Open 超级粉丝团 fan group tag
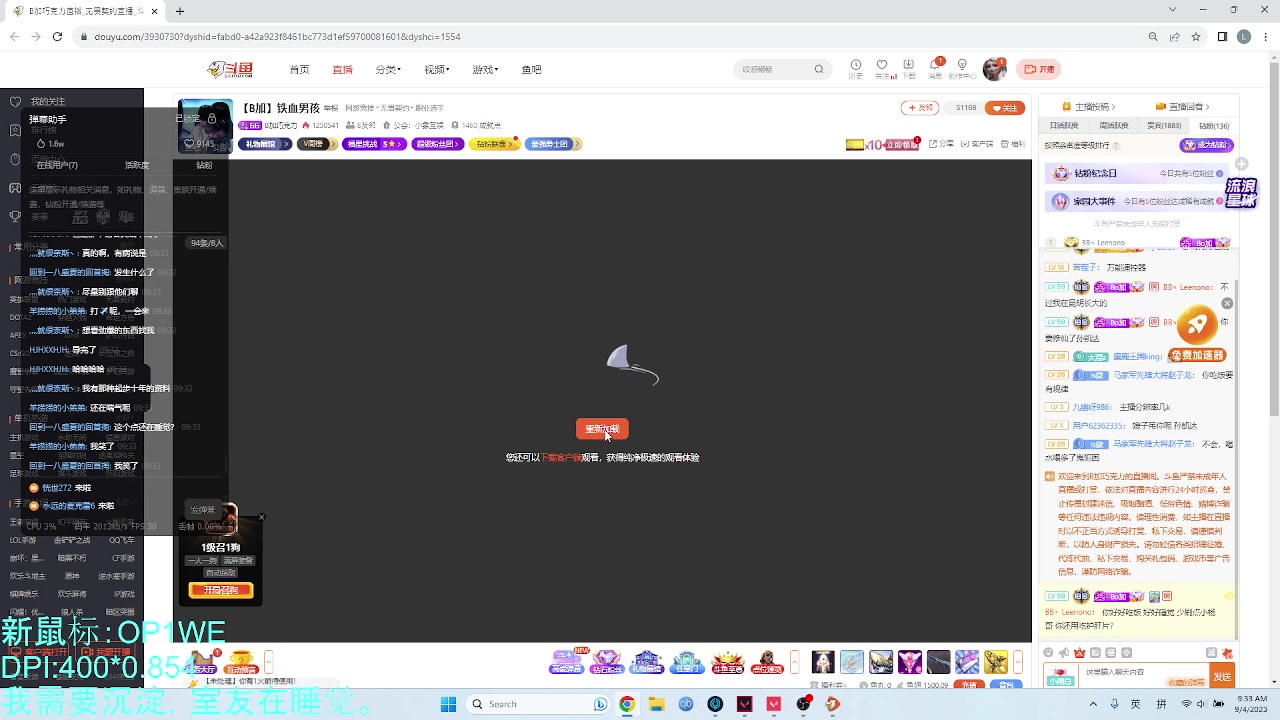Screen dimensions: 1280x720 pos(438,144)
